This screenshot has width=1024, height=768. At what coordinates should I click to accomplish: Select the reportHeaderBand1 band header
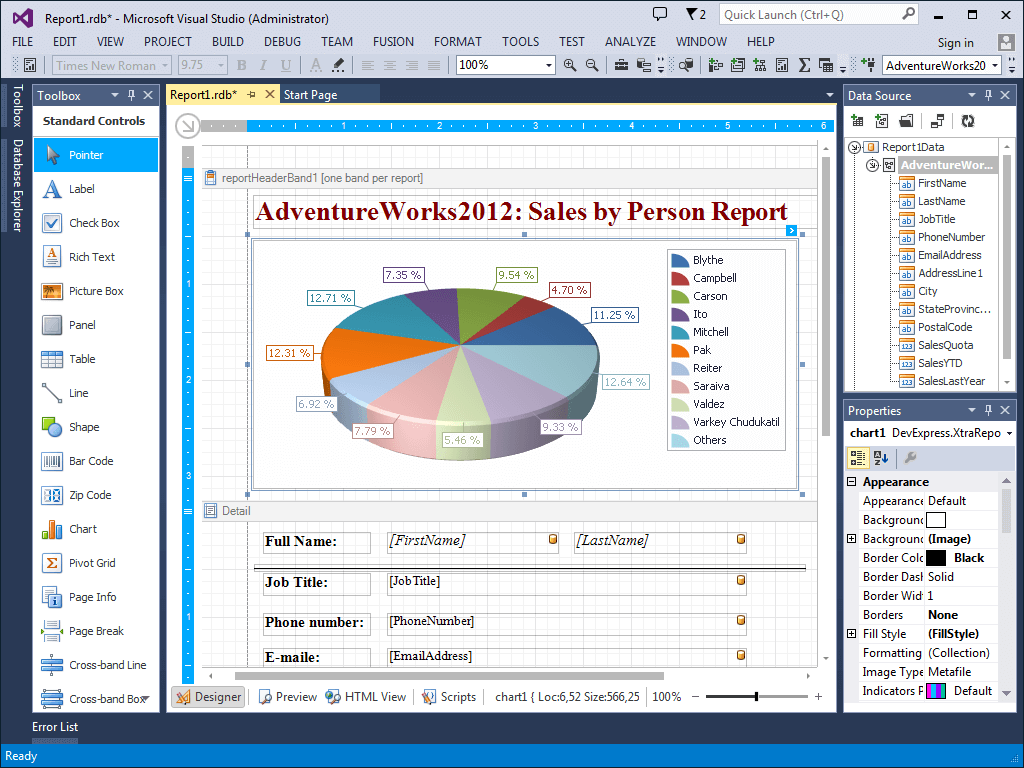509,178
